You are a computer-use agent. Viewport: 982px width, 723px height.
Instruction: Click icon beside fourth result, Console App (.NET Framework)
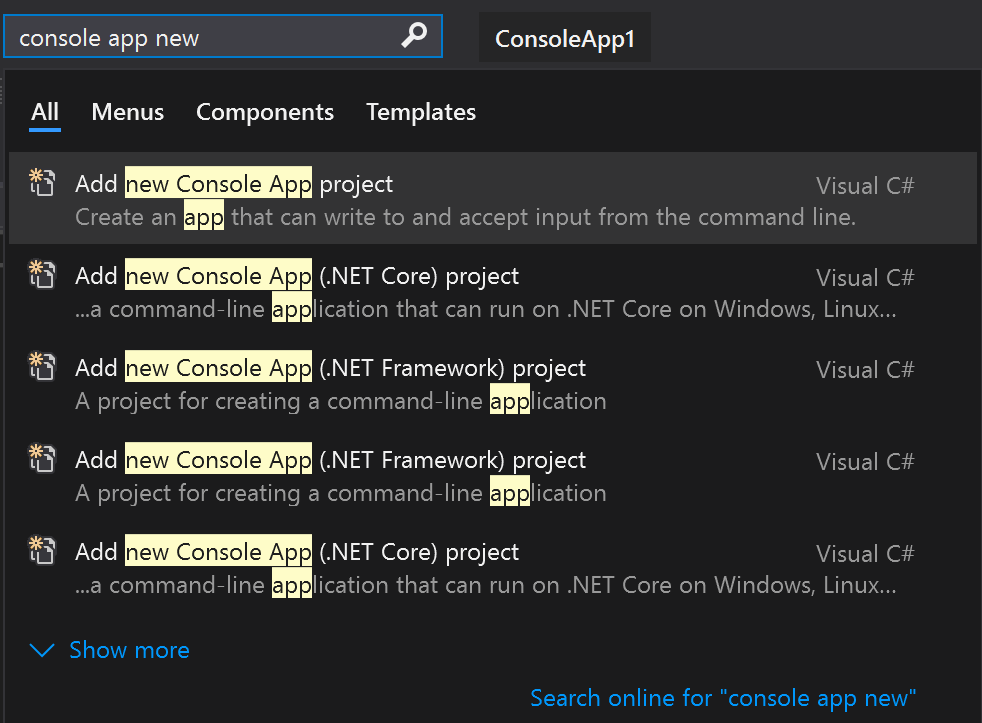coord(42,459)
